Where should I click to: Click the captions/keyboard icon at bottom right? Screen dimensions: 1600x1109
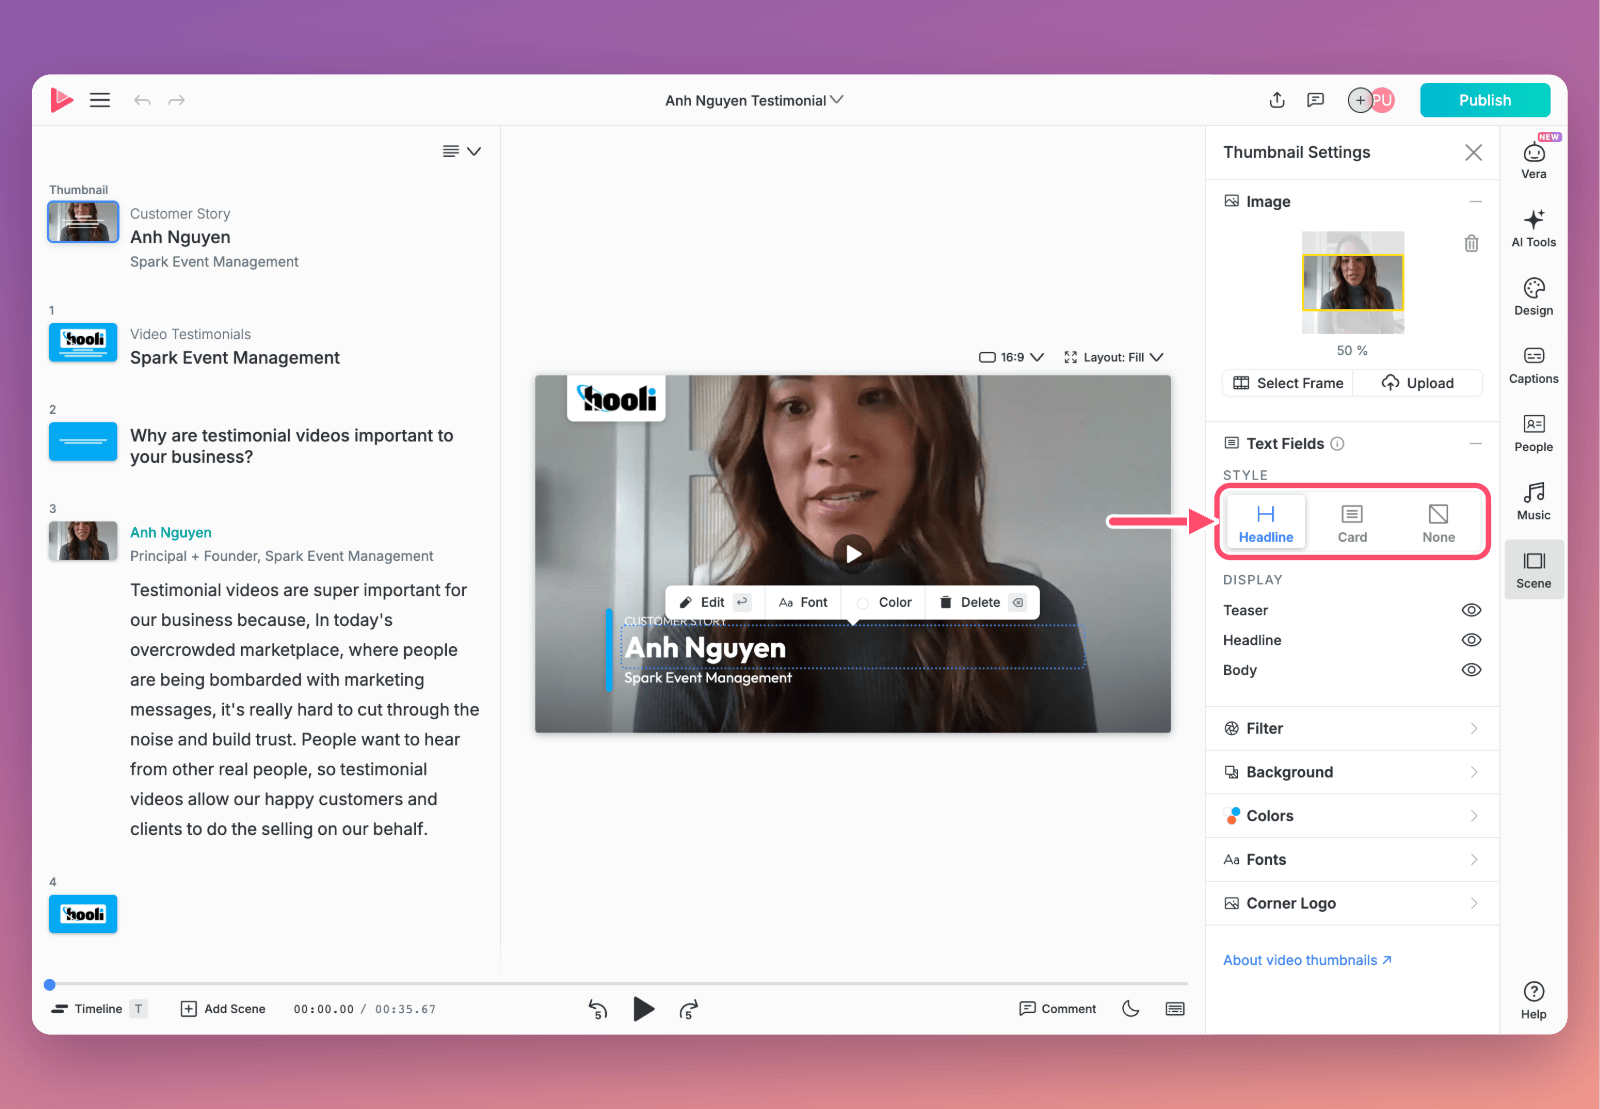[1175, 1009]
